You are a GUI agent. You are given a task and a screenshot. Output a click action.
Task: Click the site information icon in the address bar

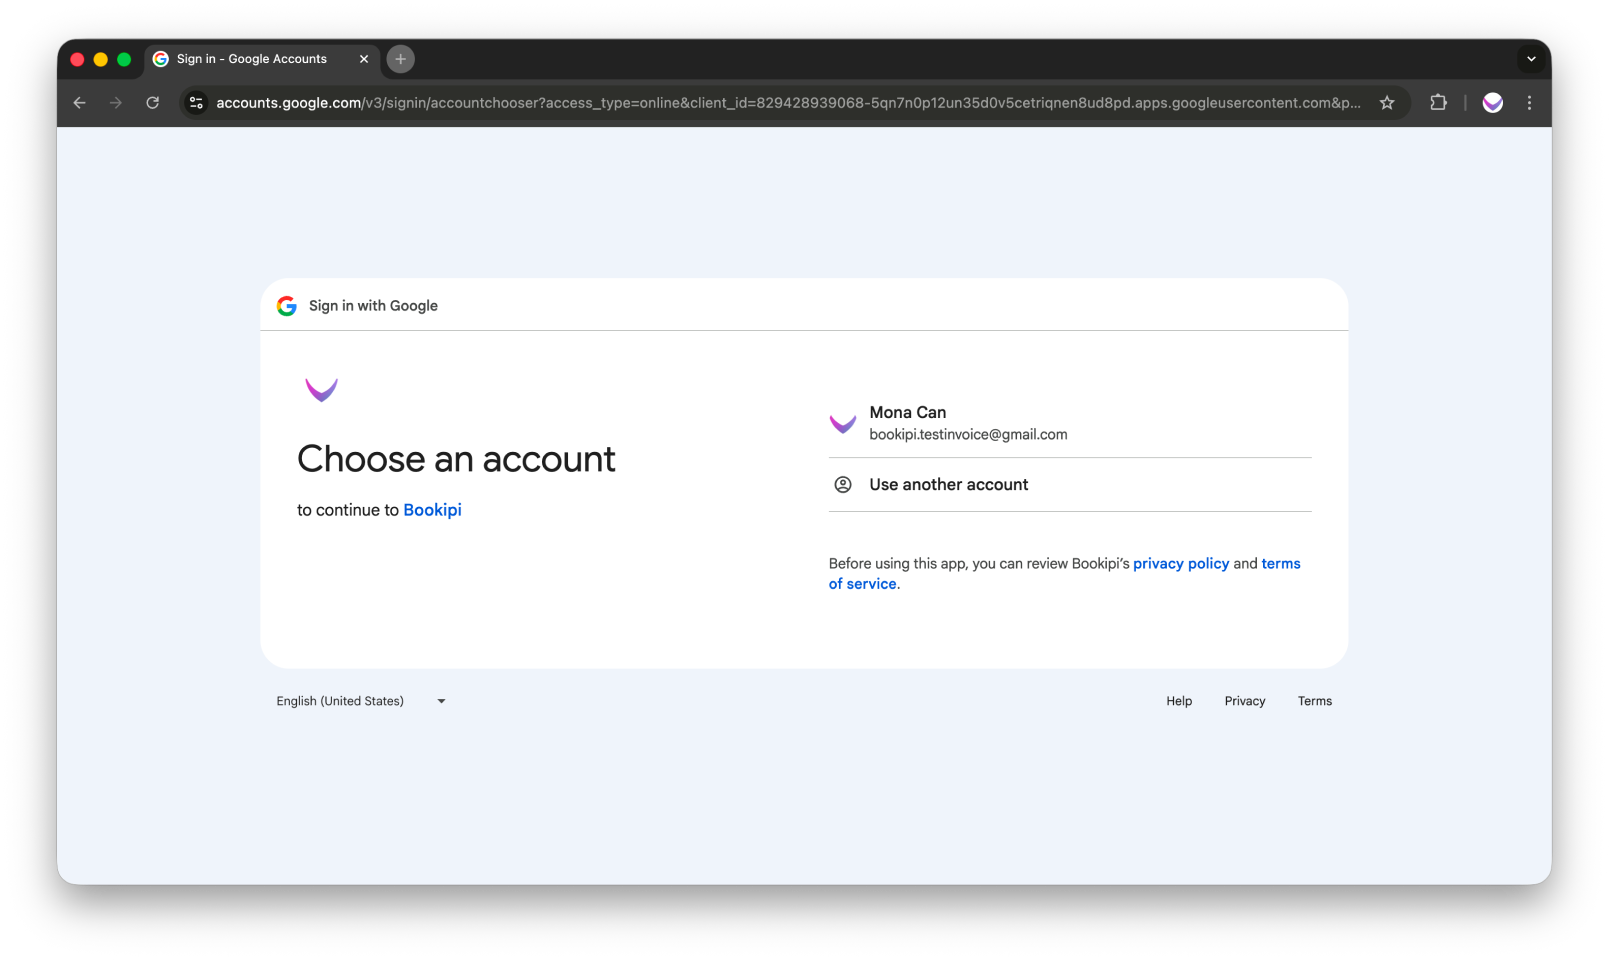pyautogui.click(x=195, y=102)
